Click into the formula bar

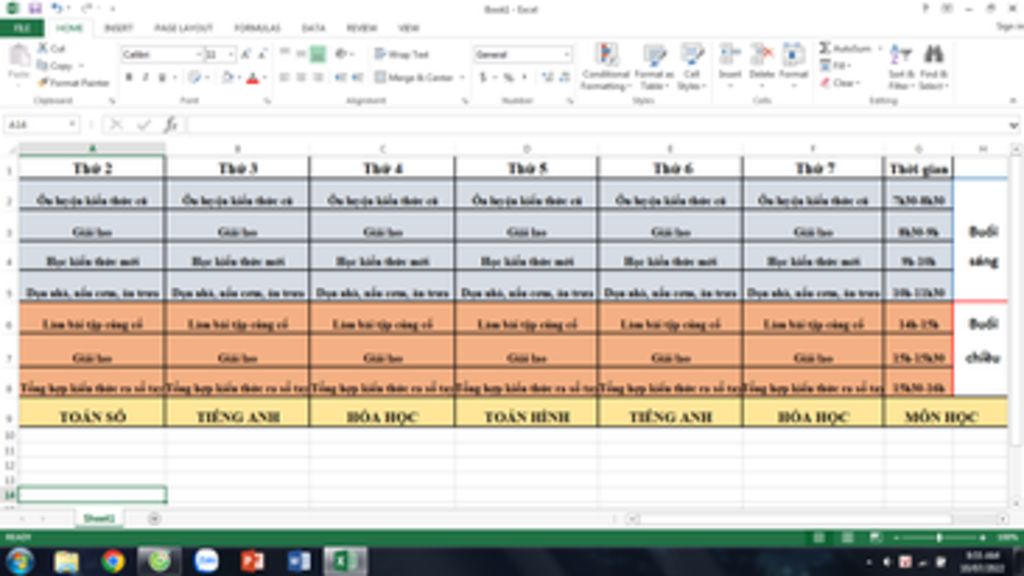[596, 125]
